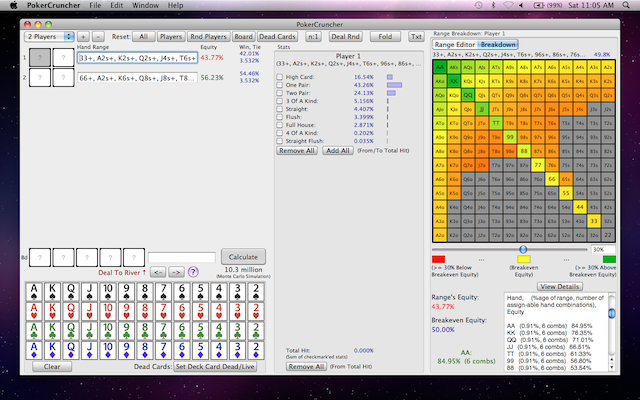Select the 7 of diamonds card
The width and height of the screenshot is (640, 400).
tap(163, 350)
